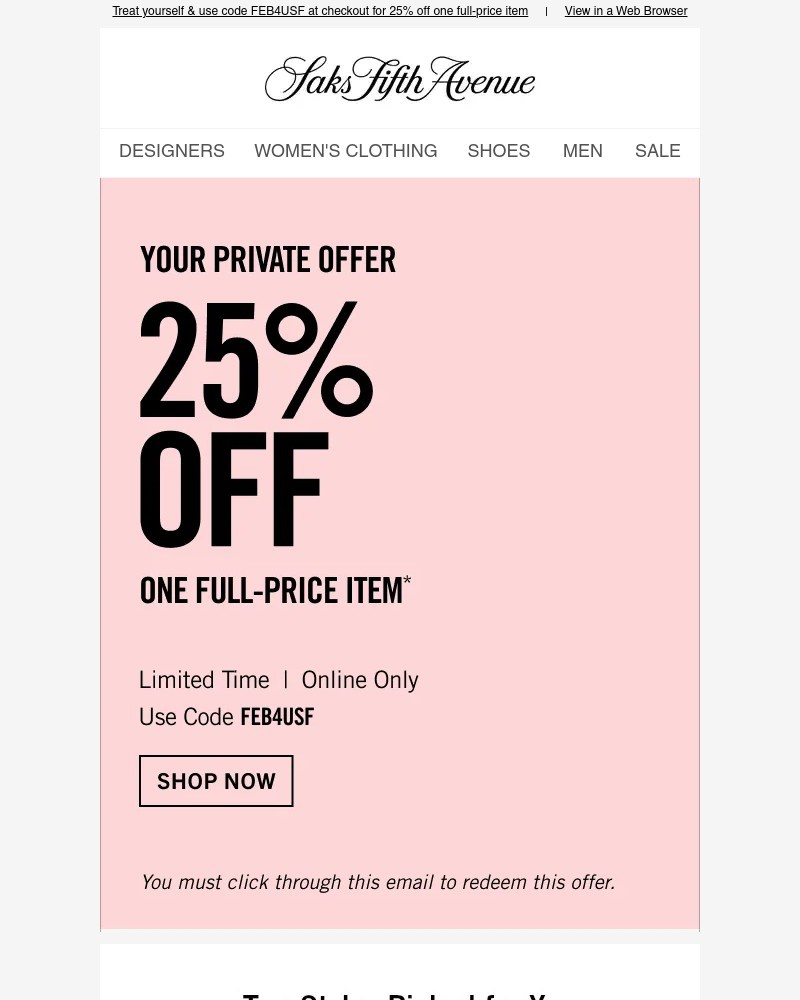The height and width of the screenshot is (1000, 800).
Task: Navigate to the SHOES section
Action: 498,151
